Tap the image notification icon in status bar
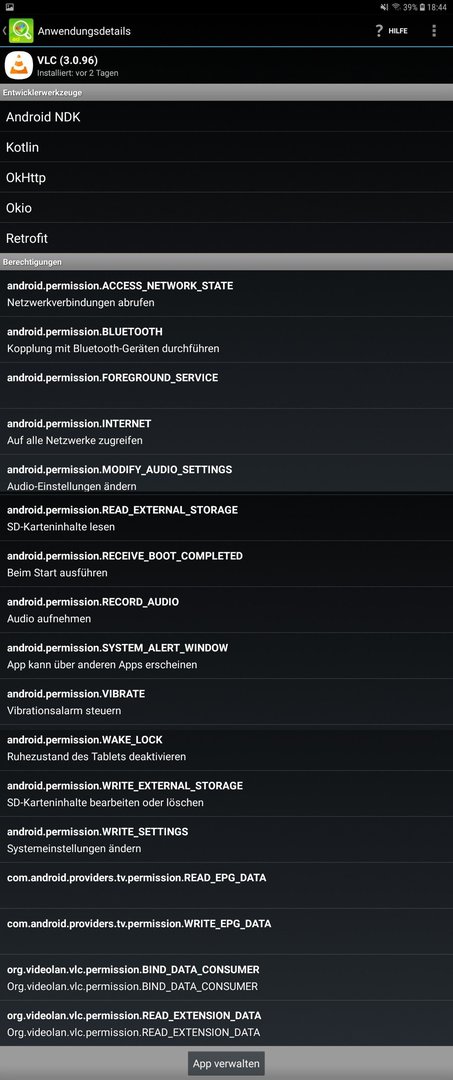This screenshot has height=1080, width=453. point(10,6)
